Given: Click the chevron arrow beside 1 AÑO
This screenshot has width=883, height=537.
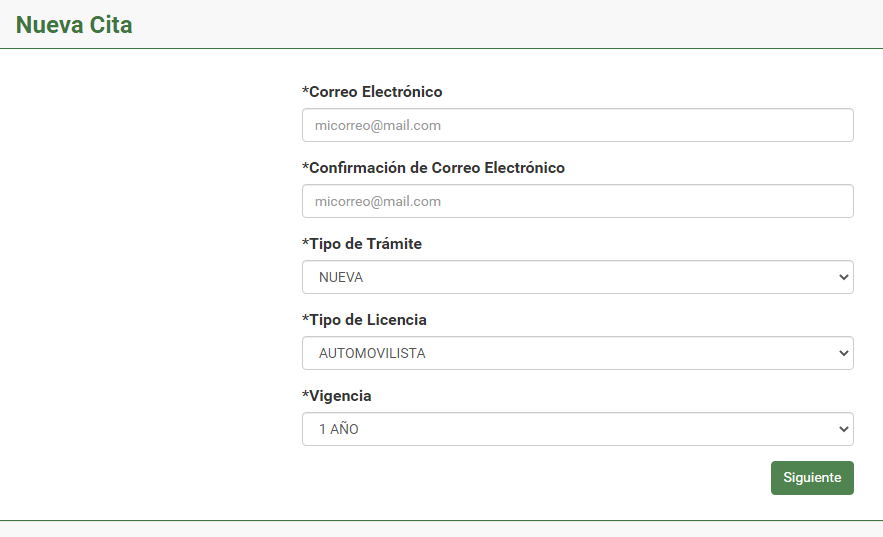Looking at the screenshot, I should (842, 430).
